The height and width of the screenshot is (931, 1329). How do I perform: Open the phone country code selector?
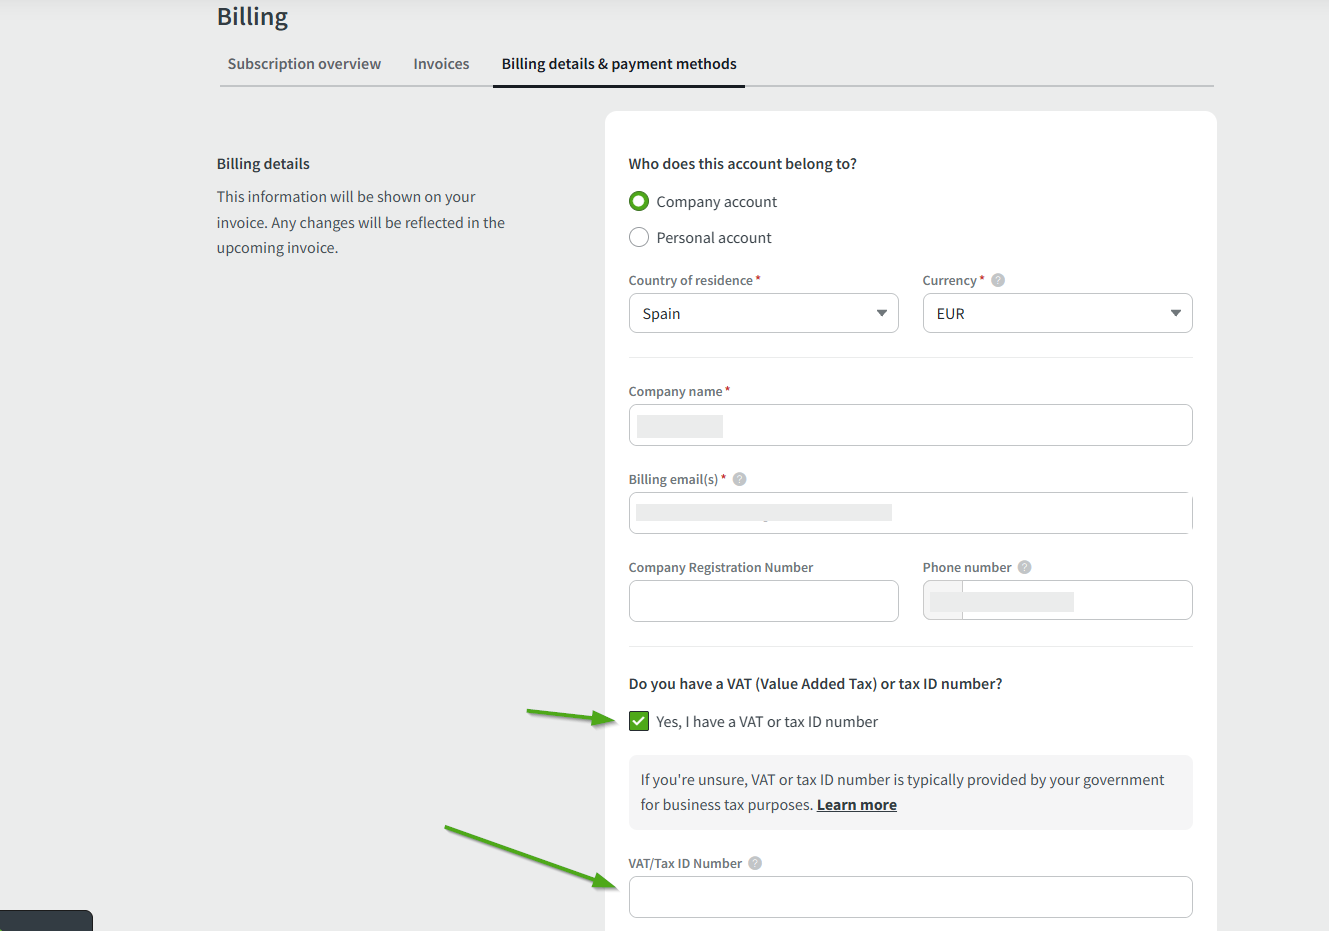tap(943, 601)
